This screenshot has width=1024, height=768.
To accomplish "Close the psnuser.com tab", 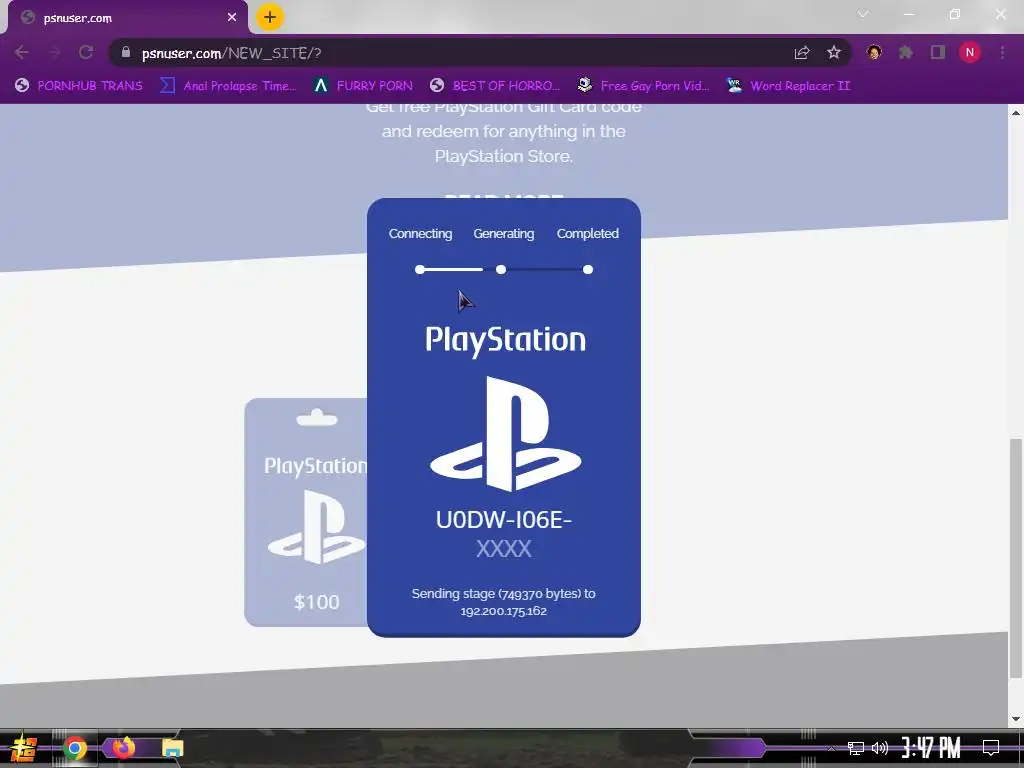I will [x=232, y=18].
